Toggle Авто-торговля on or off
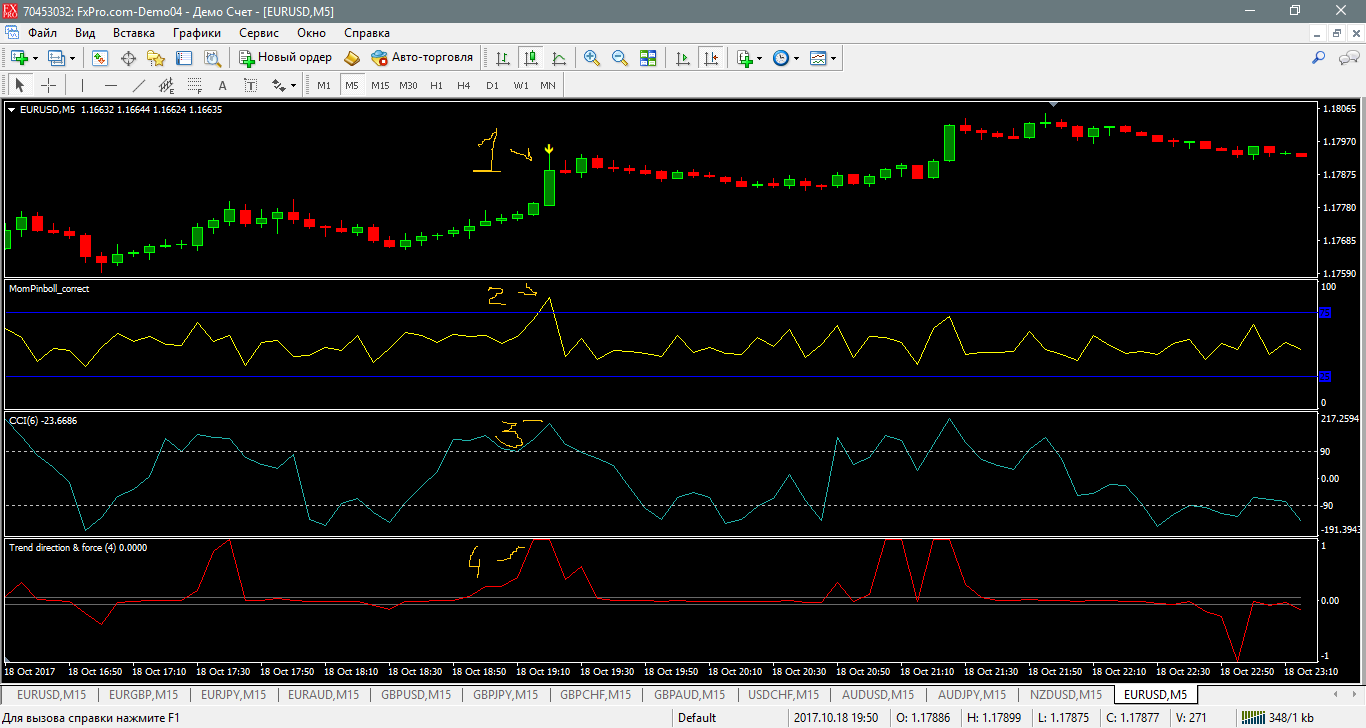Image resolution: width=1366 pixels, height=728 pixels. (x=422, y=58)
